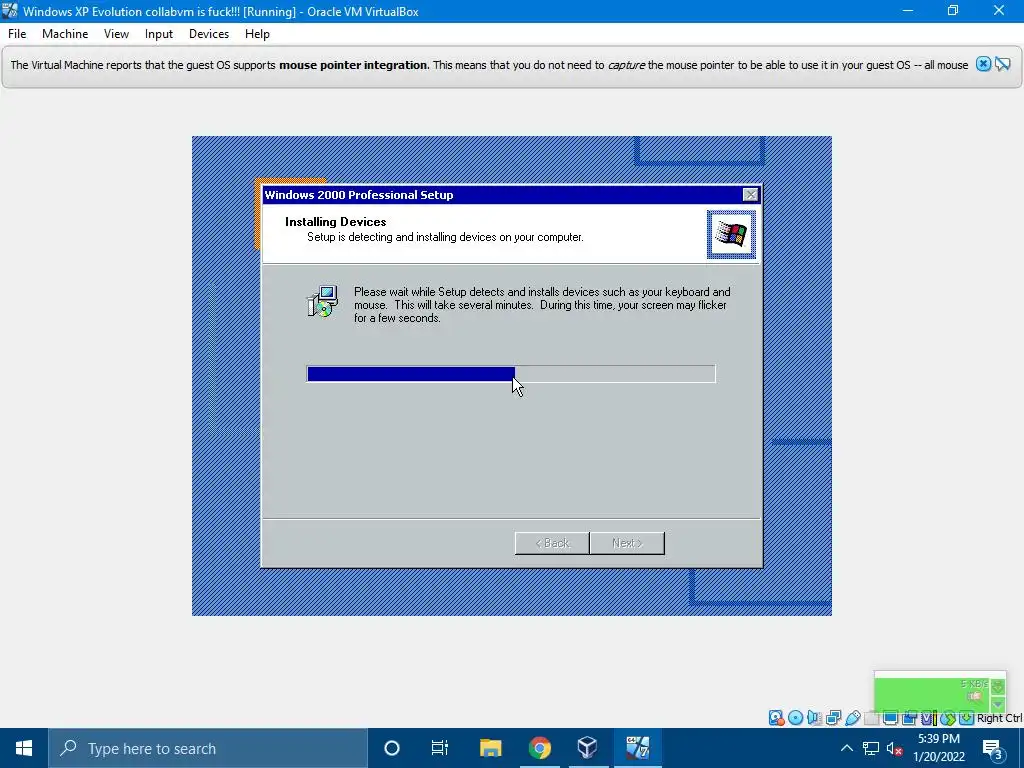Open Cortana from the taskbar
The height and width of the screenshot is (768, 1024).
[392, 748]
